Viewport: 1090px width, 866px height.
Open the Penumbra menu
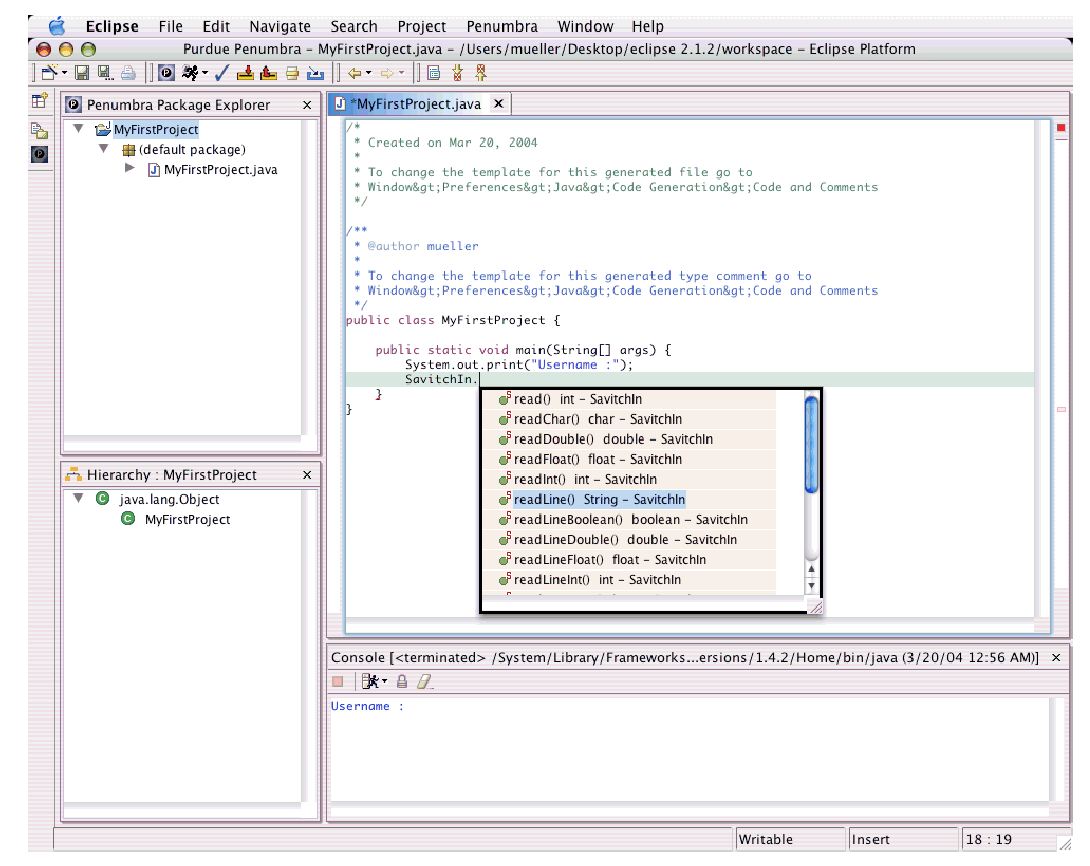pyautogui.click(x=501, y=27)
